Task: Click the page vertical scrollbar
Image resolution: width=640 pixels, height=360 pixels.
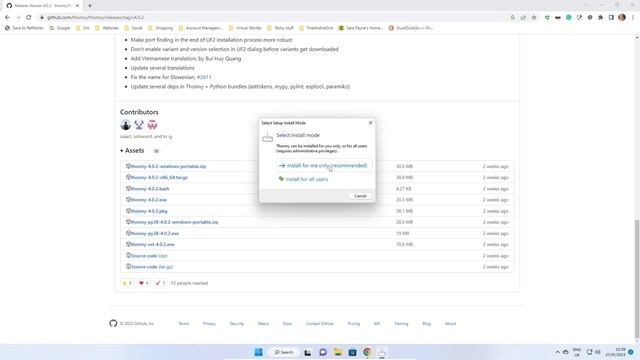Action: (637, 280)
